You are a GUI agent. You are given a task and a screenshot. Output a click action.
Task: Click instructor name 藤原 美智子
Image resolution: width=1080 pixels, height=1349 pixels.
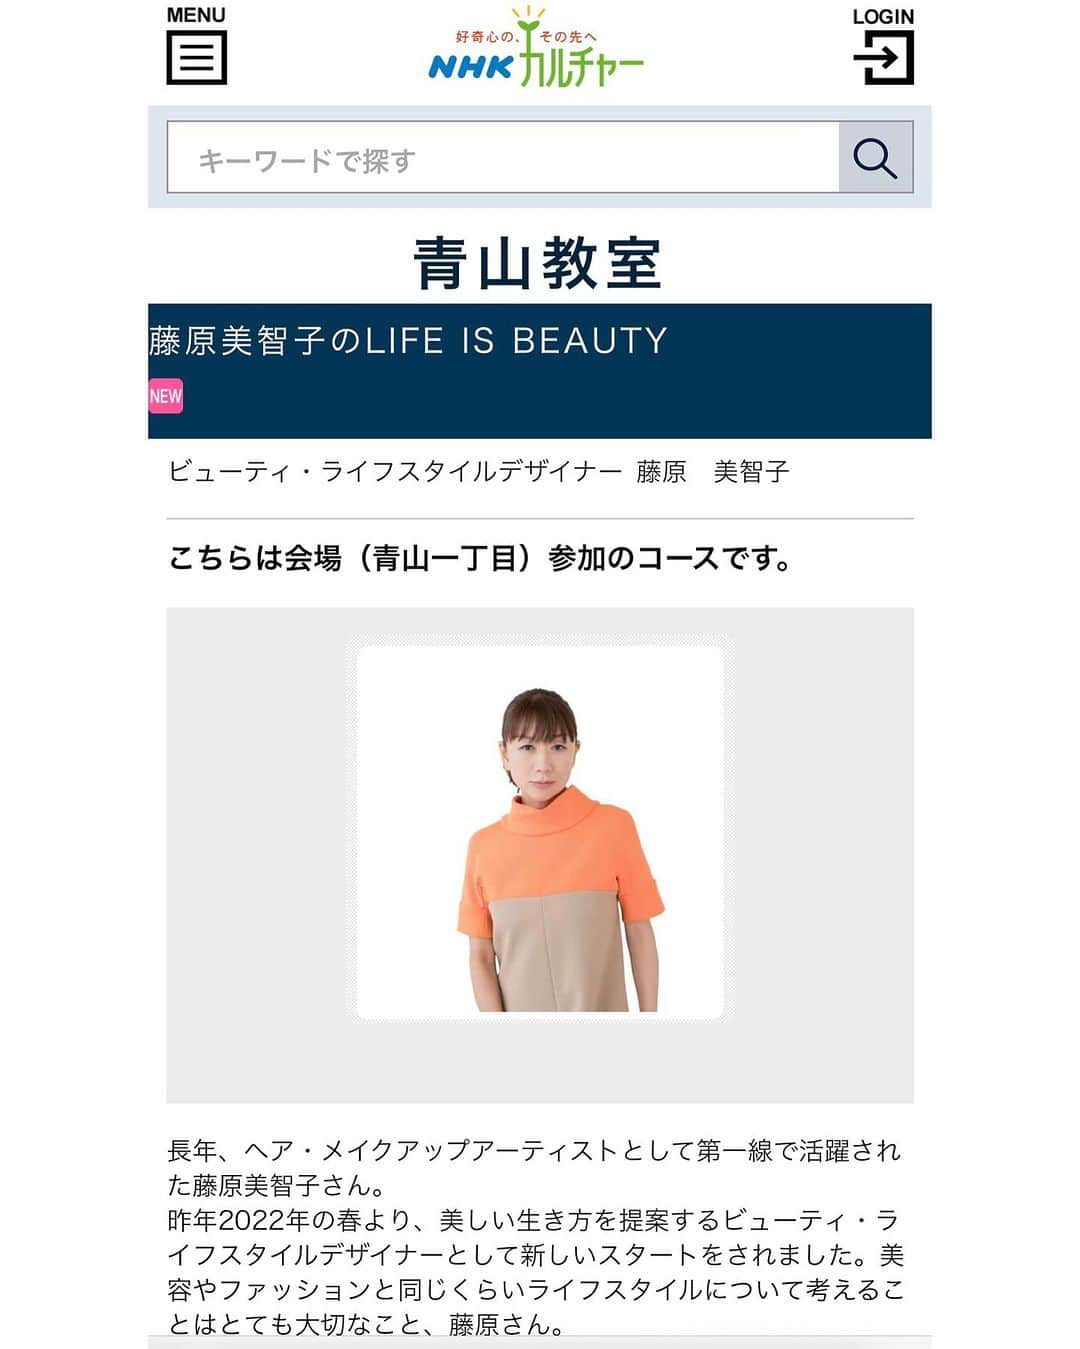713,471
